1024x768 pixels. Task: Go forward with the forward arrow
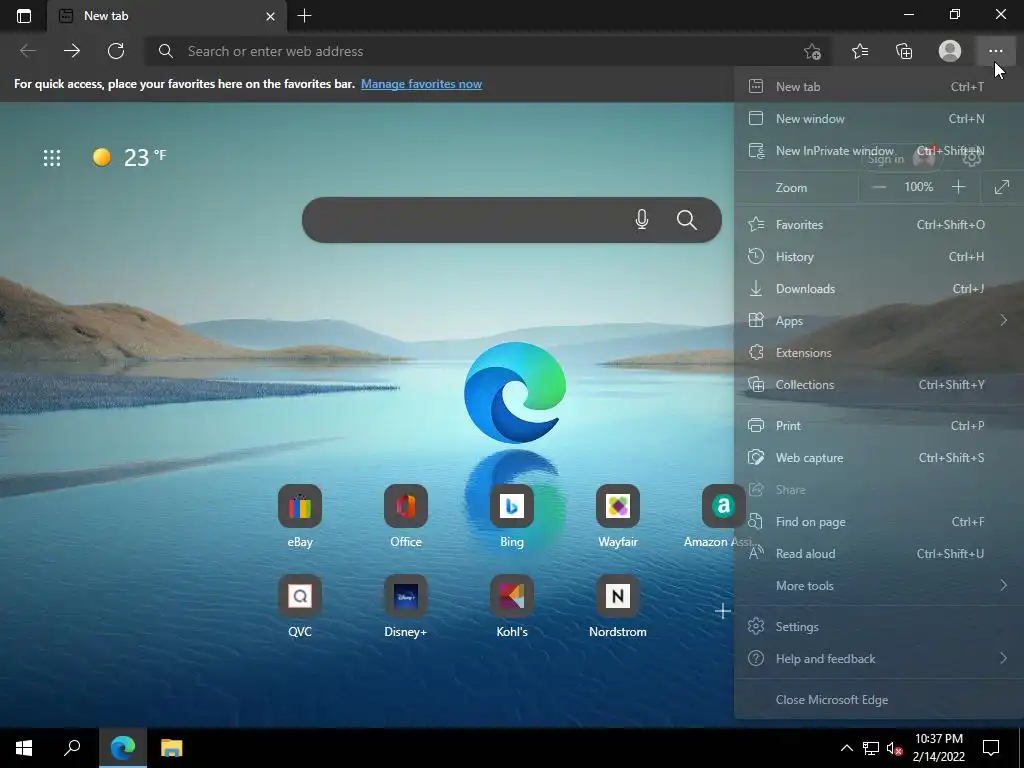[72, 51]
